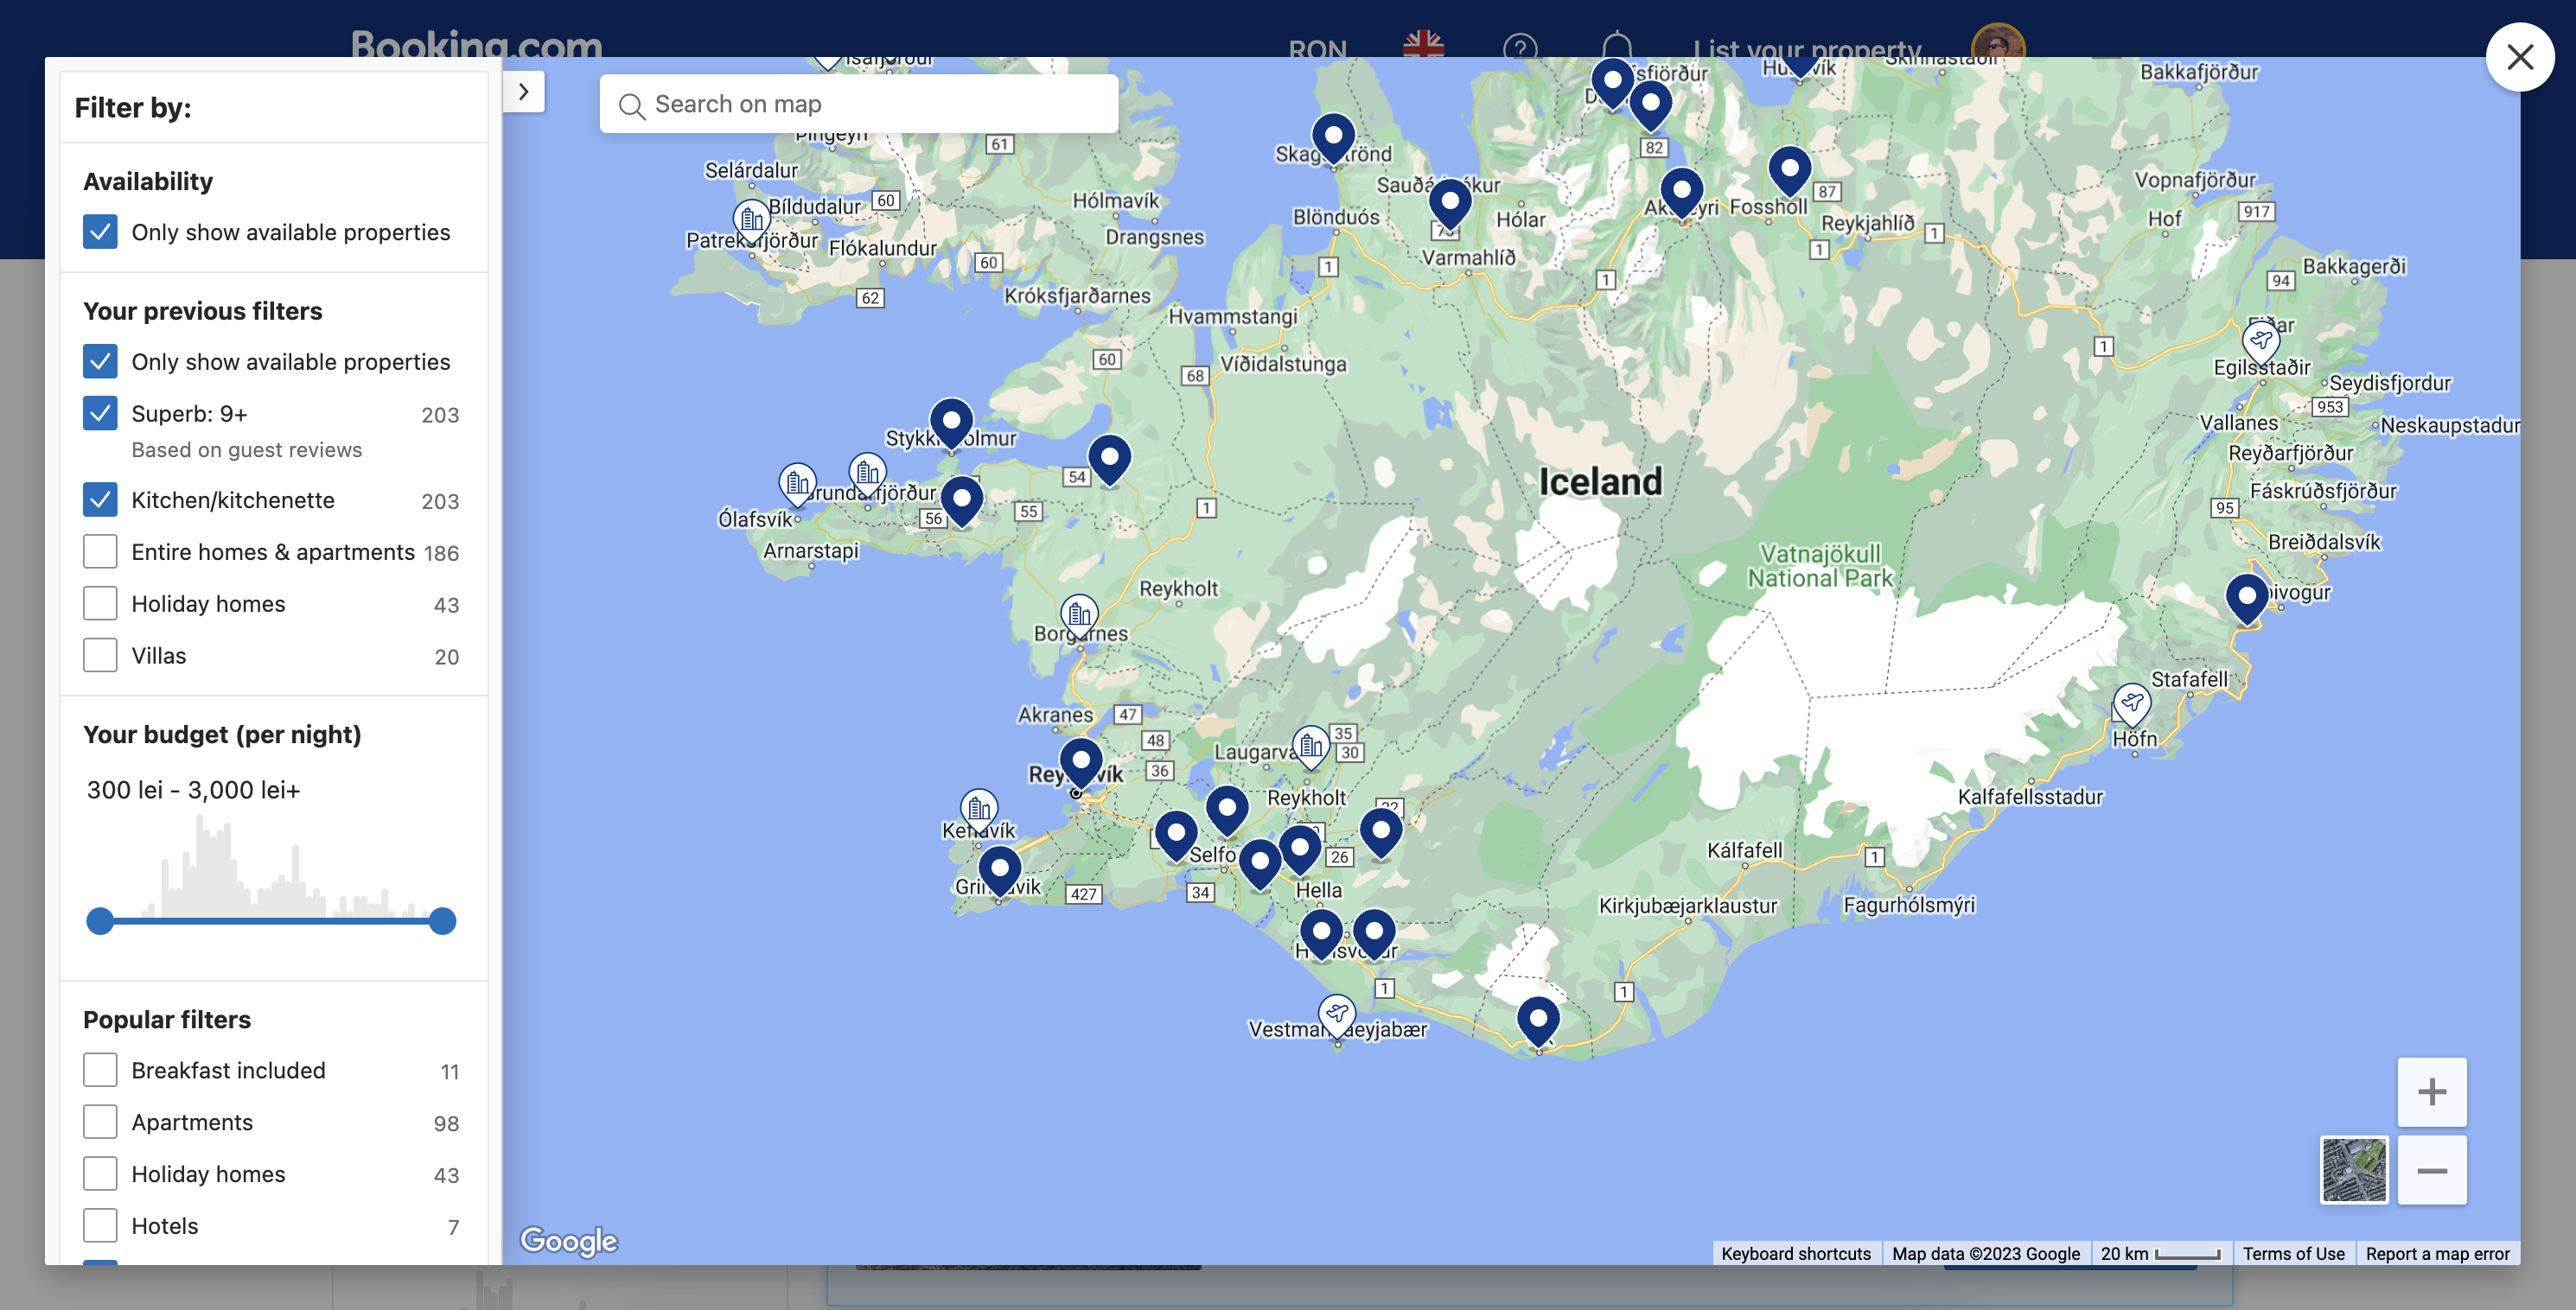Open the Keyboard shortcuts link

(x=1795, y=1254)
